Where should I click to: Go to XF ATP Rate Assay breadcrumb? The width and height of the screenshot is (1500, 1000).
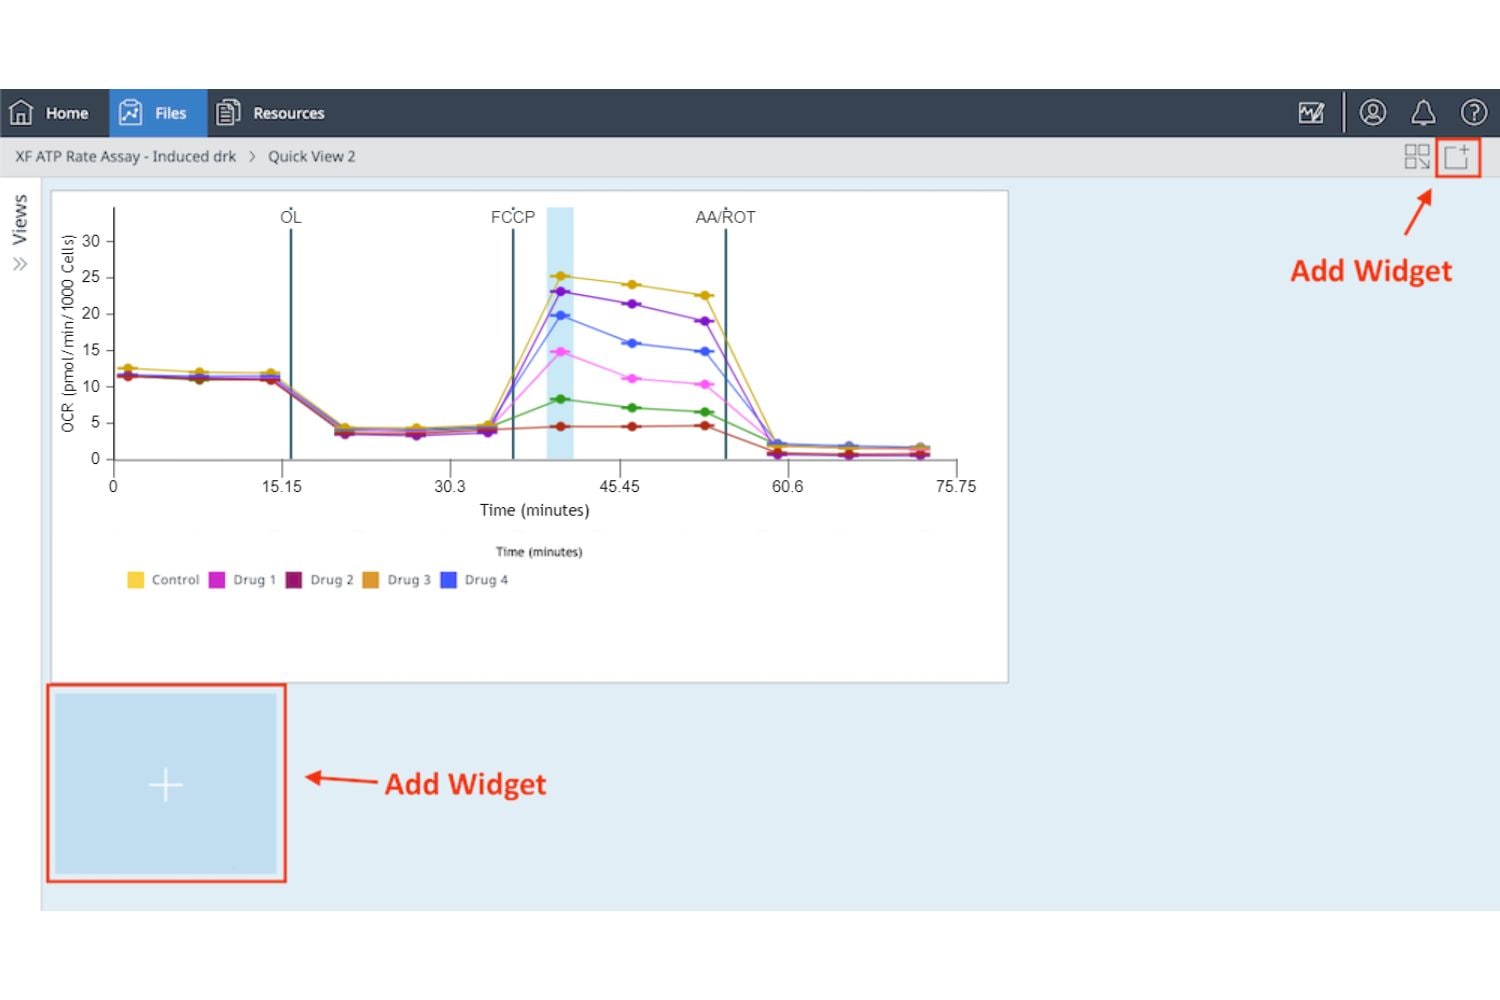click(x=126, y=157)
